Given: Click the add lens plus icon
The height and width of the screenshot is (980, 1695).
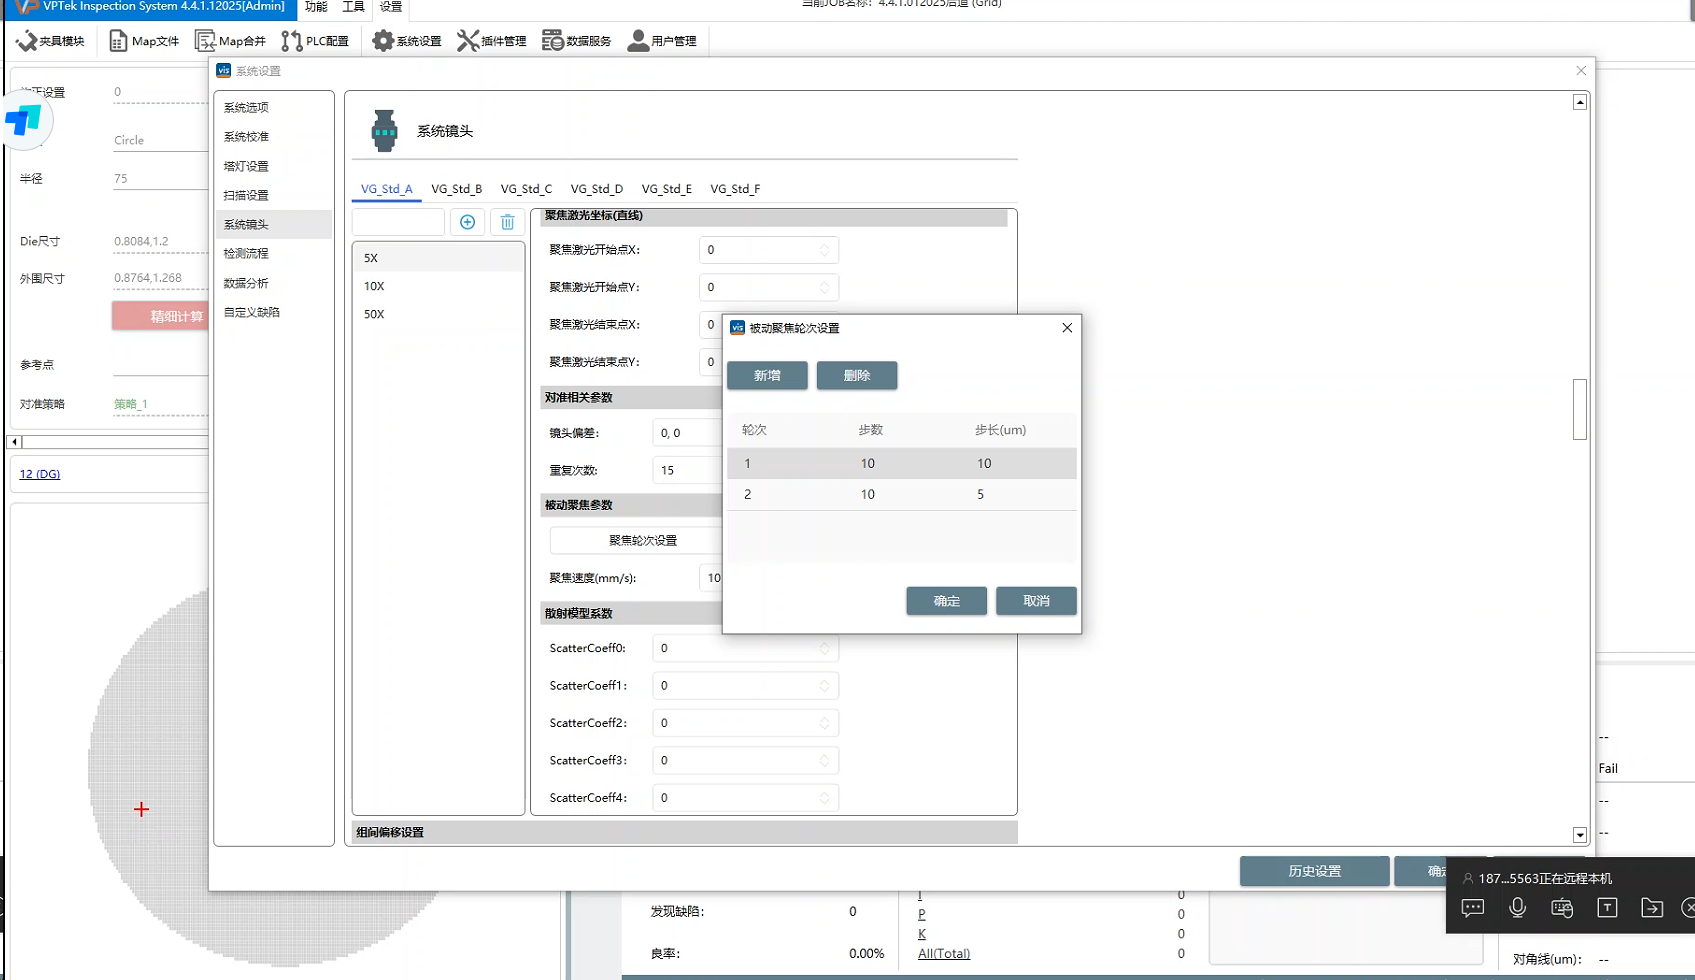Looking at the screenshot, I should (467, 222).
